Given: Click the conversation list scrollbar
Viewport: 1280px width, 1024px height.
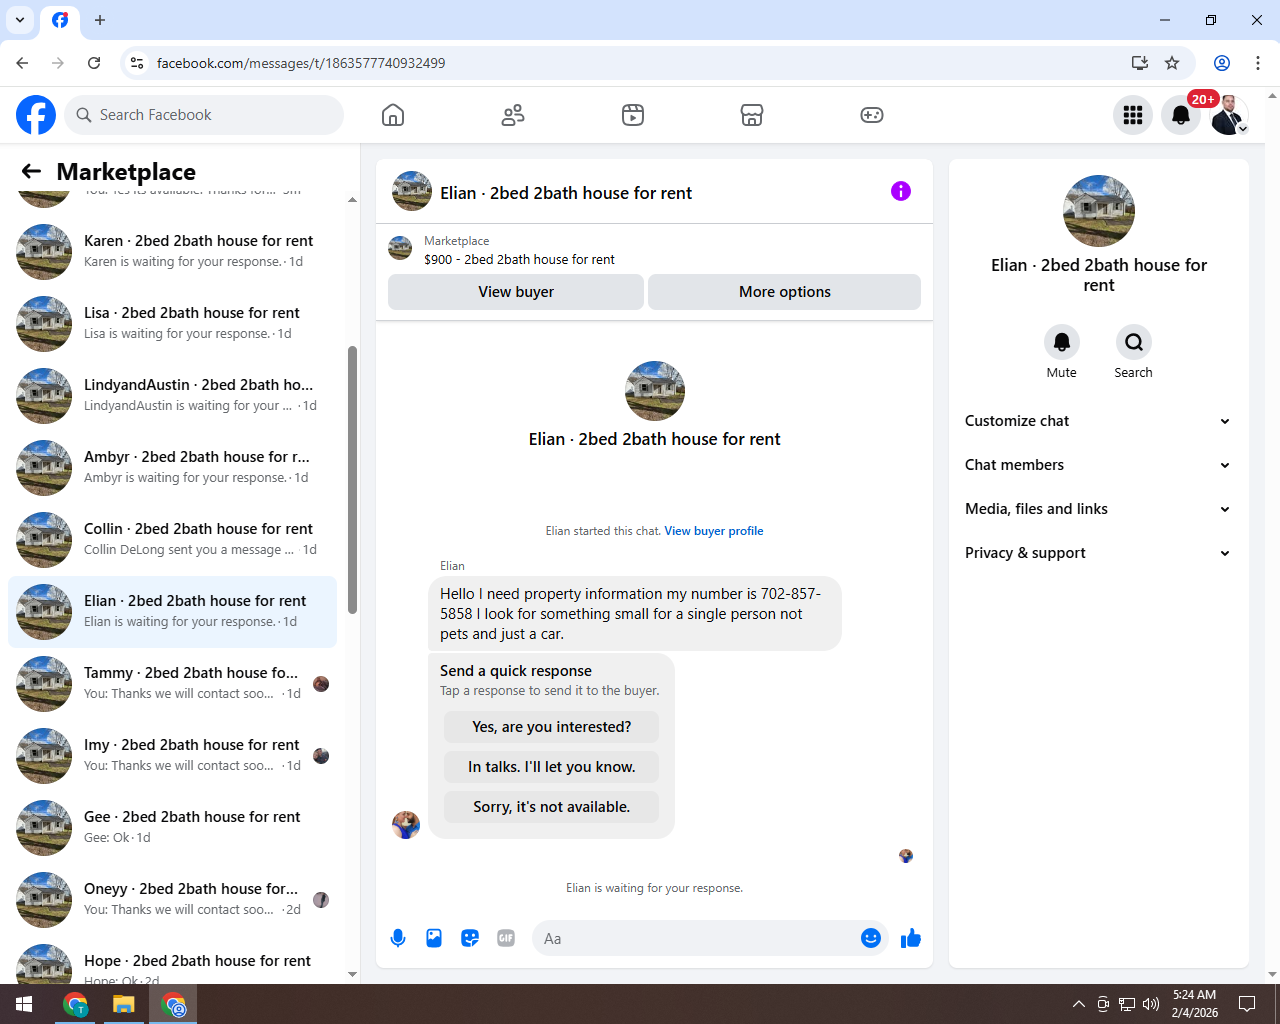Looking at the screenshot, I should (352, 480).
